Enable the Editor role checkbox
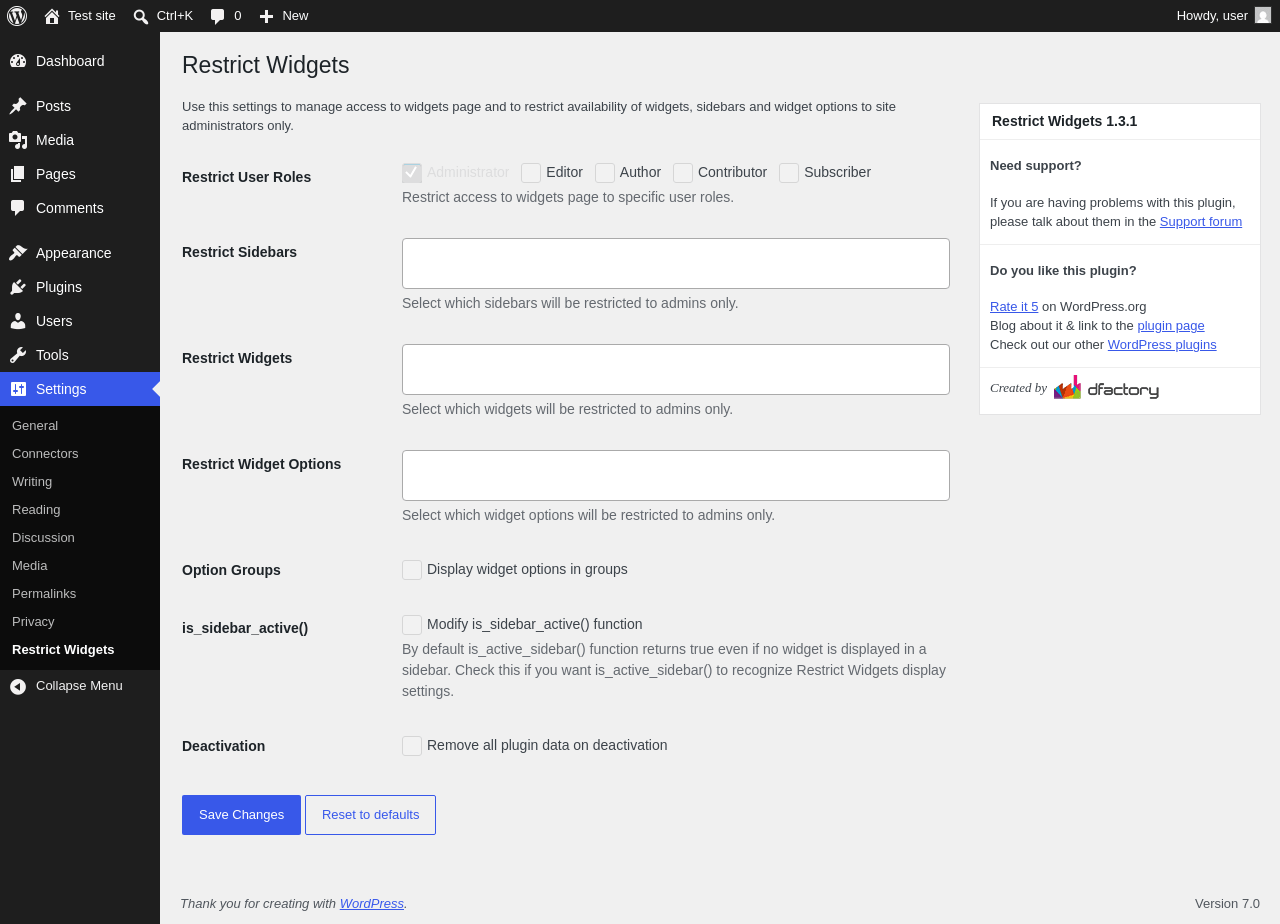 coord(531,173)
